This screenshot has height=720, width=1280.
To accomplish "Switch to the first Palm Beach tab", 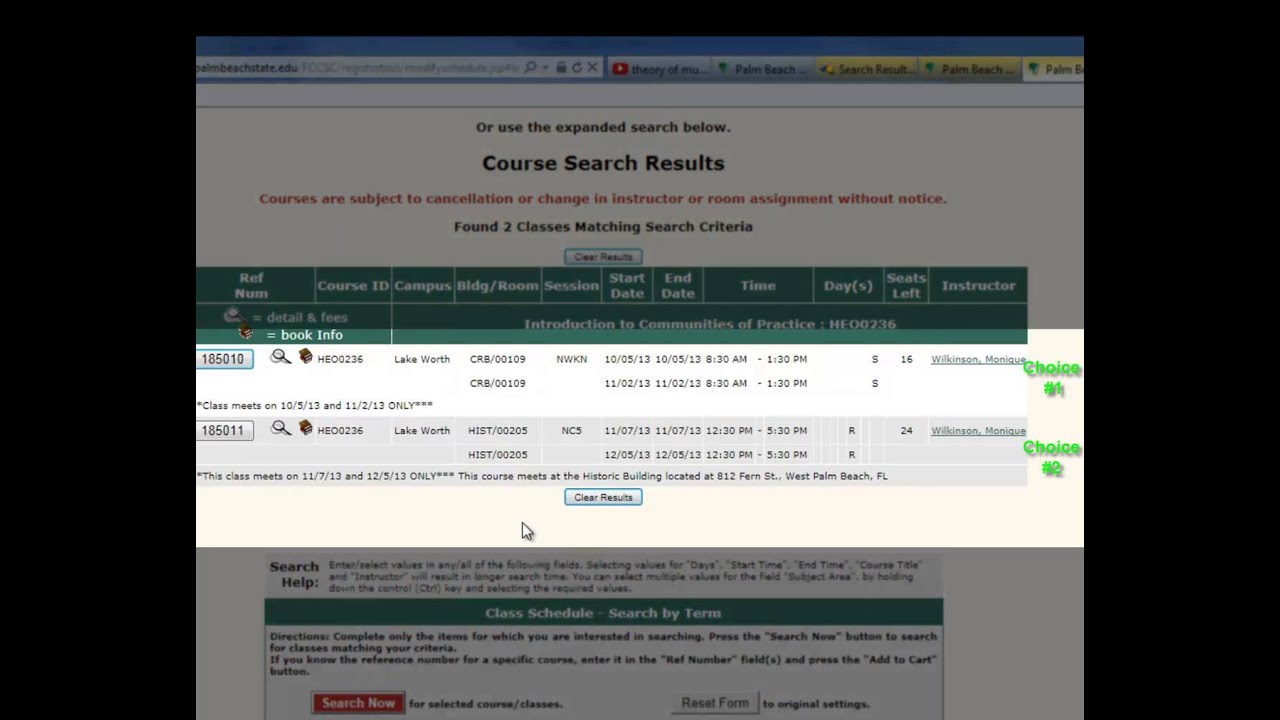I will click(x=764, y=69).
